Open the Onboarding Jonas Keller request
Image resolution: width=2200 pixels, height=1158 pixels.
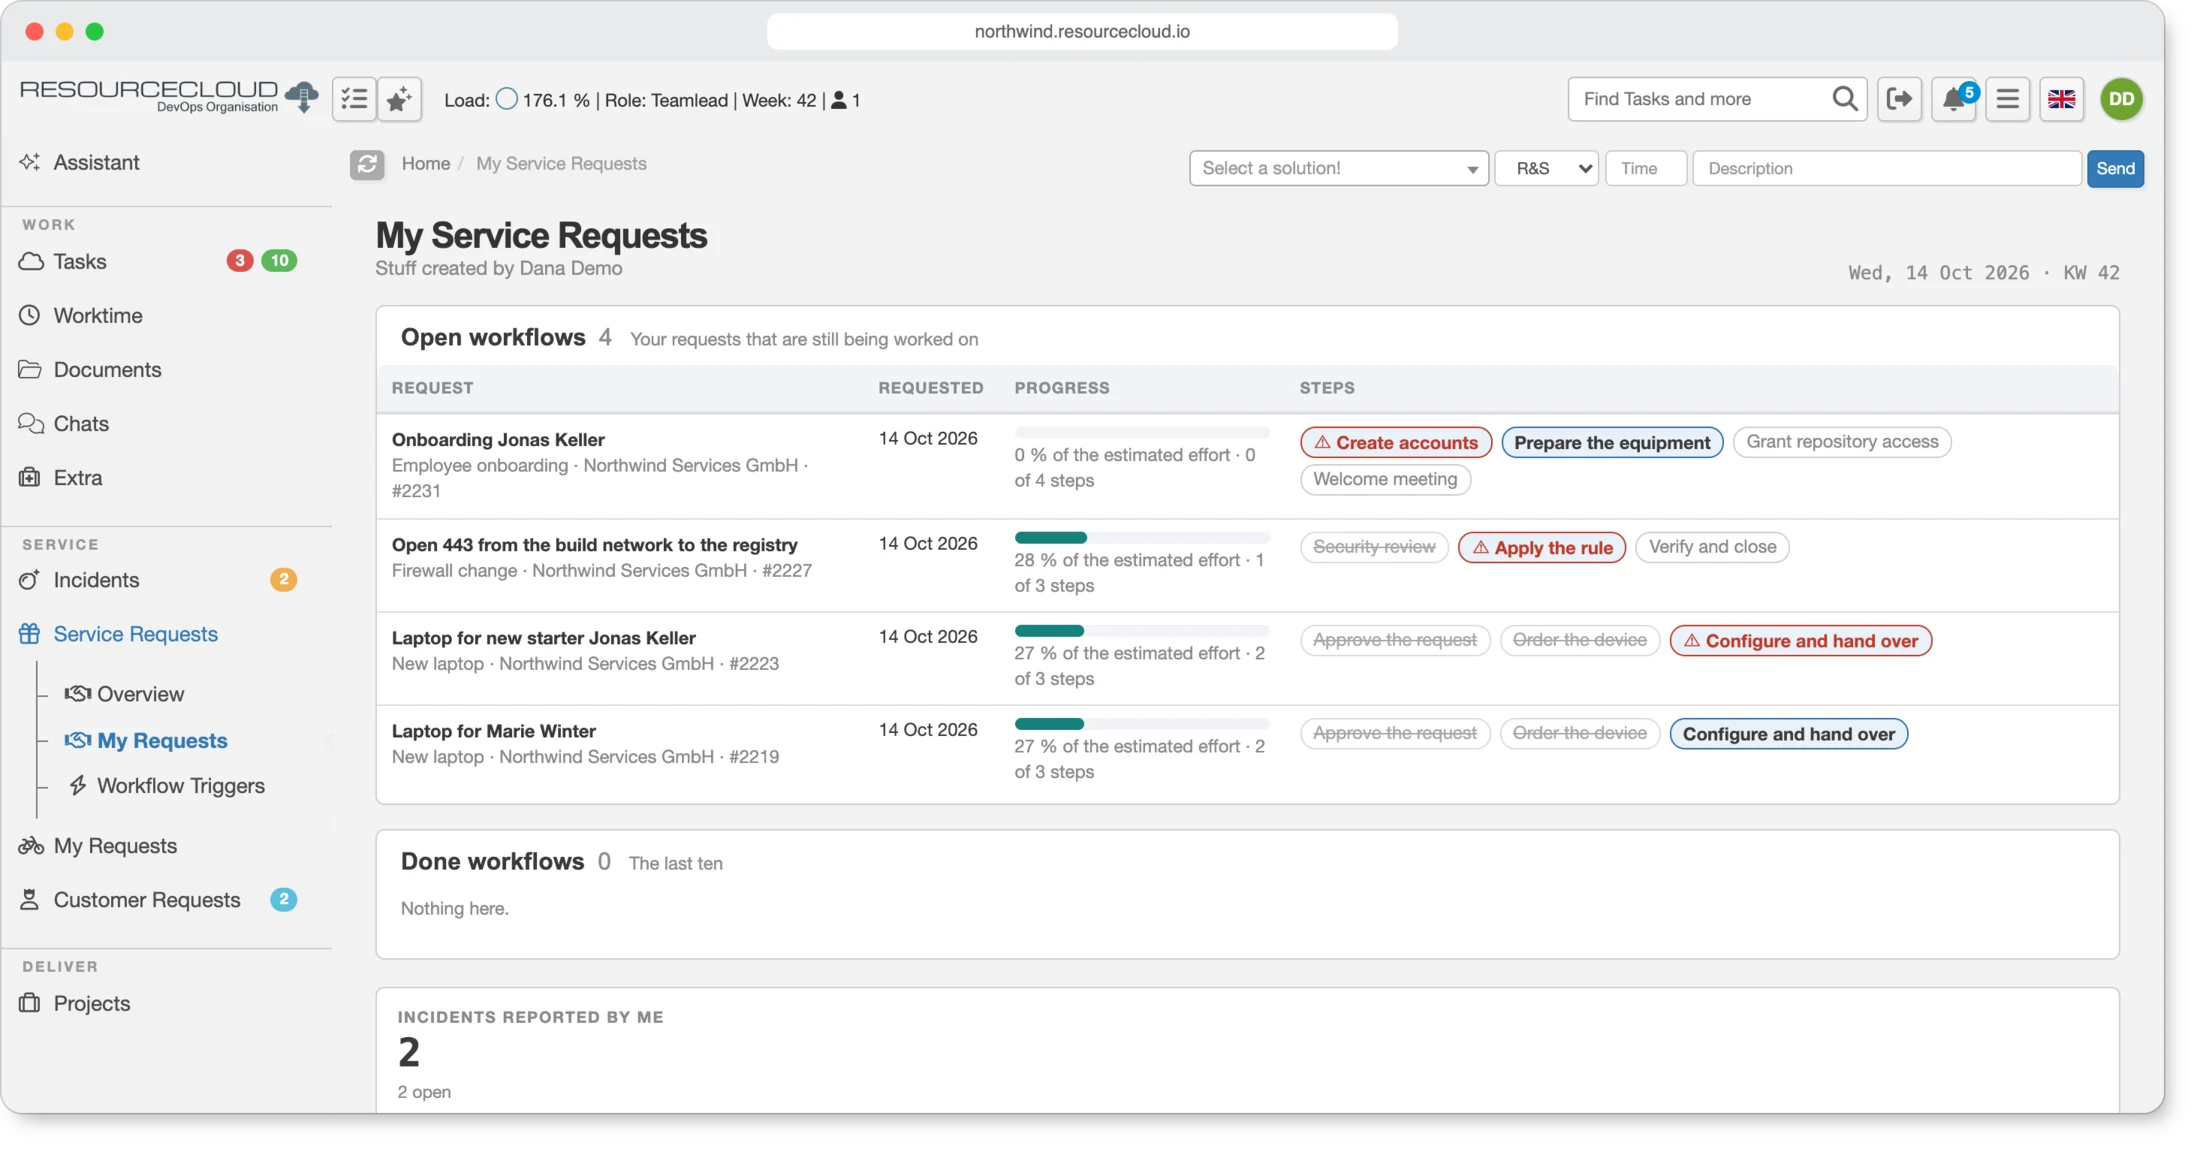tap(498, 440)
